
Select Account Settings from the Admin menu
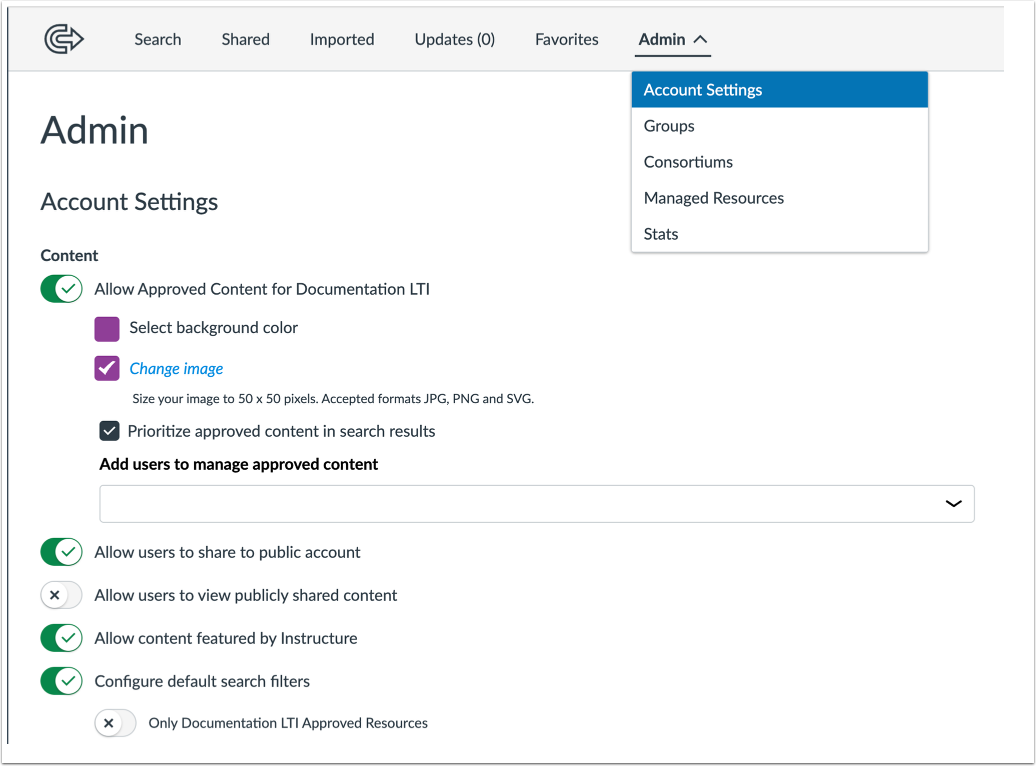[x=702, y=89]
